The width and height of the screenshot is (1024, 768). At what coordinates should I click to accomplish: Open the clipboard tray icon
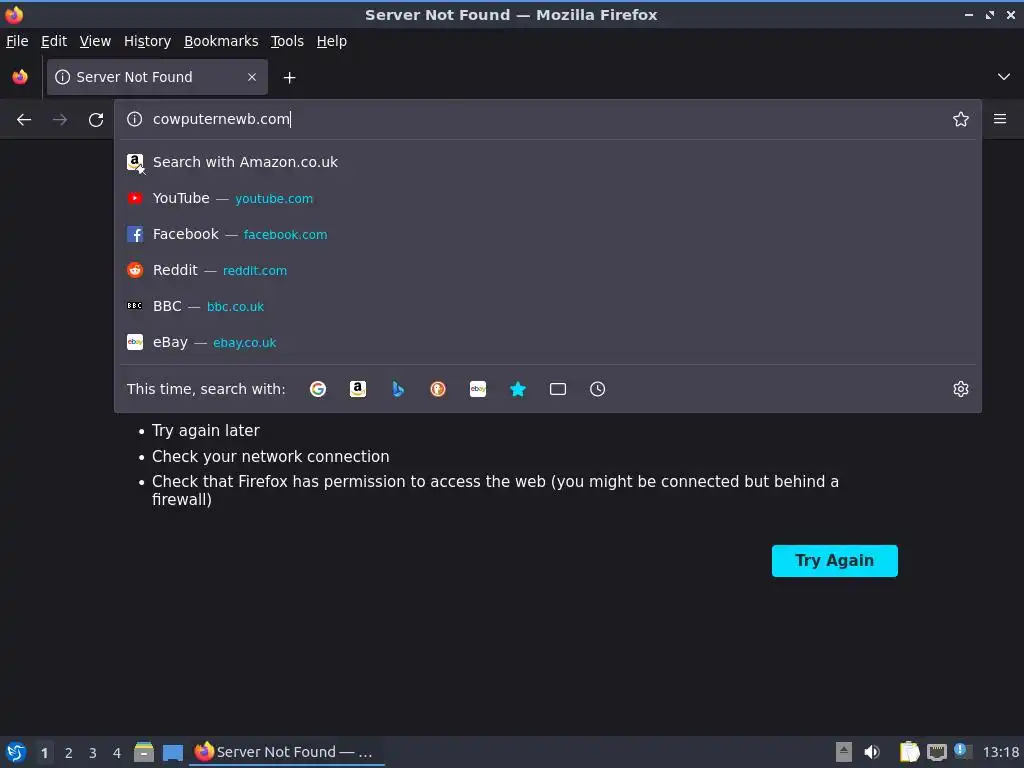(909, 752)
